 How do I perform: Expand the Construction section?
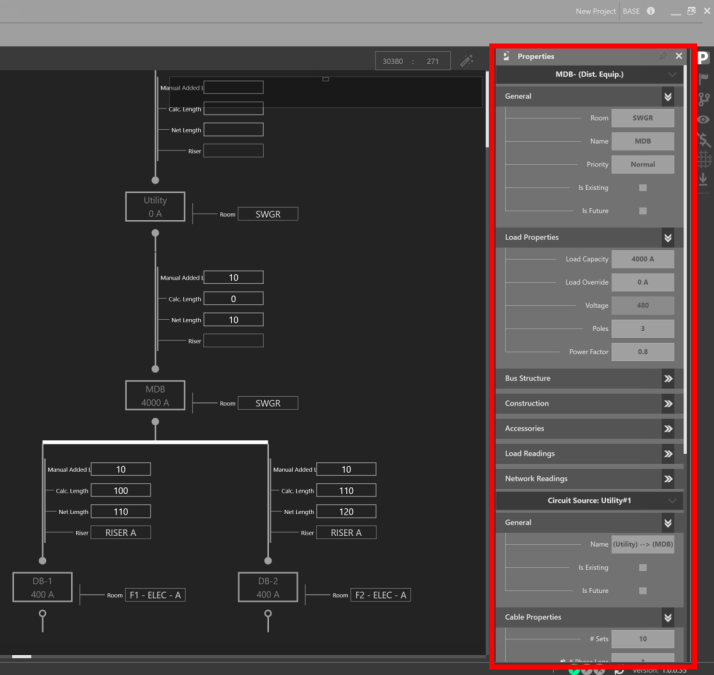[668, 404]
